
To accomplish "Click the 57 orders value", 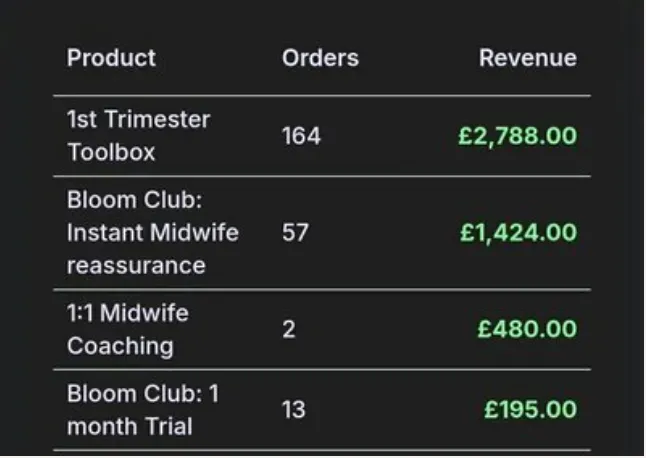I will [x=295, y=233].
